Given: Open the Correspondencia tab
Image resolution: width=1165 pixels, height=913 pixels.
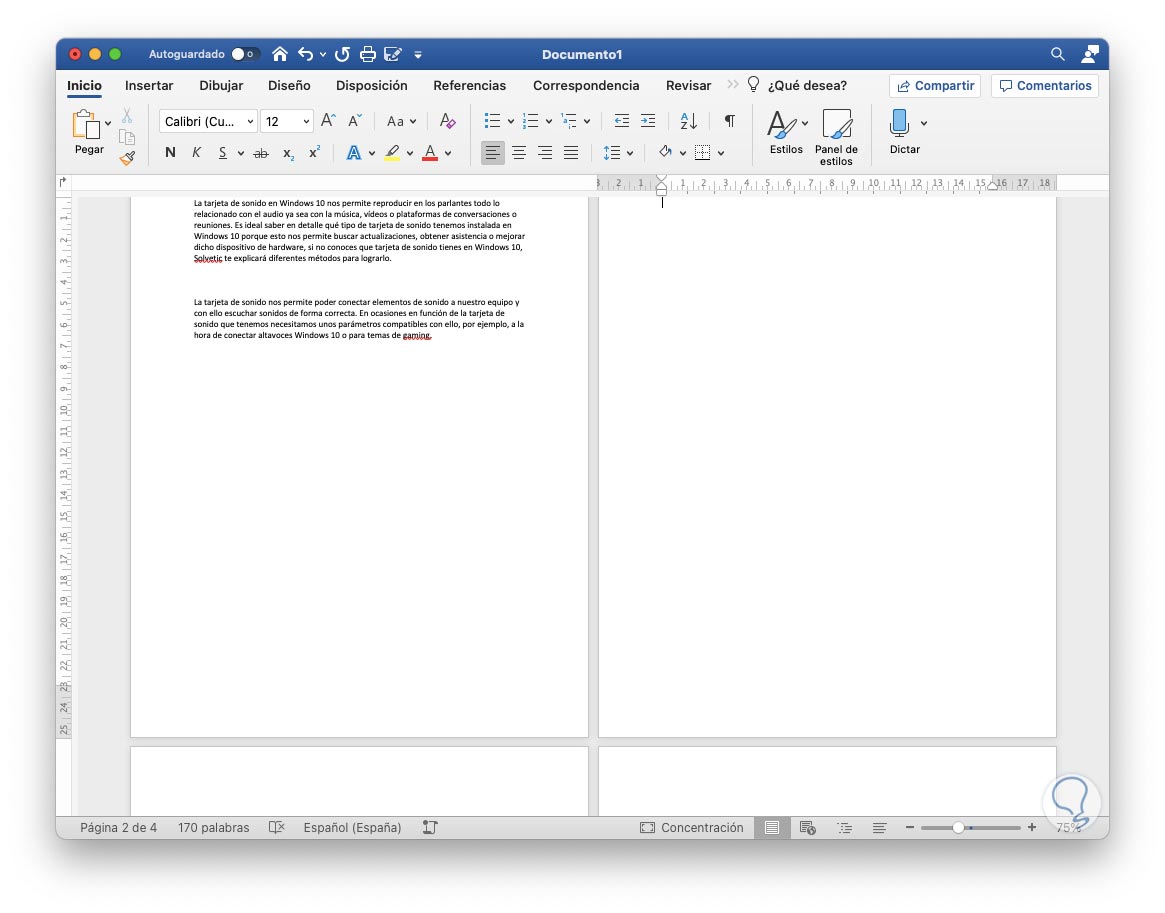Looking at the screenshot, I should 586,85.
